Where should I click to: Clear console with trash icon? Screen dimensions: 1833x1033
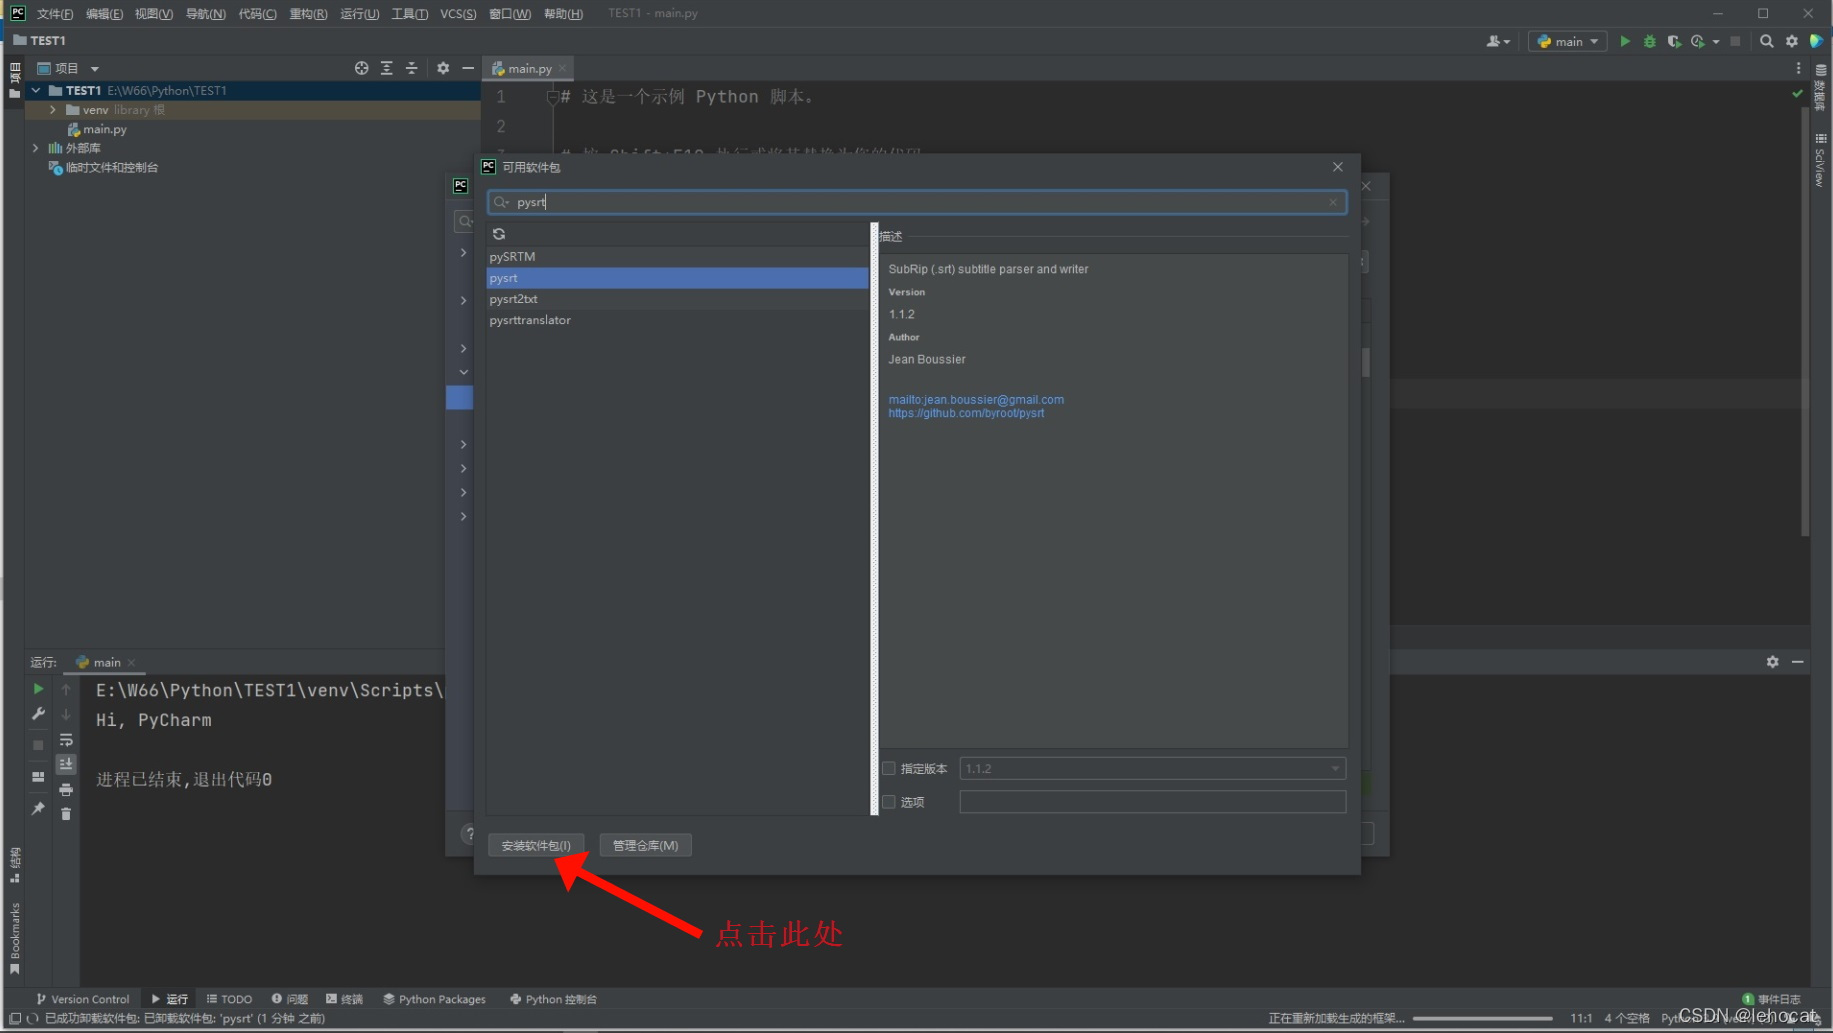tap(66, 814)
